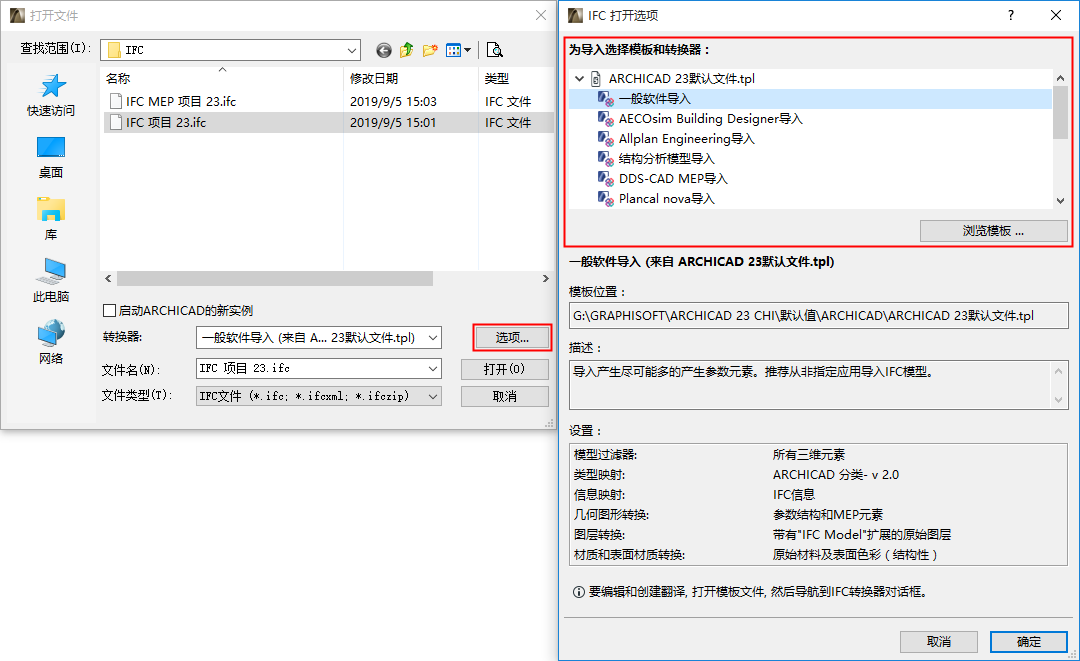Click ARCHICAD 分类- v 2.0 setting value
This screenshot has width=1080, height=661.
tap(835, 474)
